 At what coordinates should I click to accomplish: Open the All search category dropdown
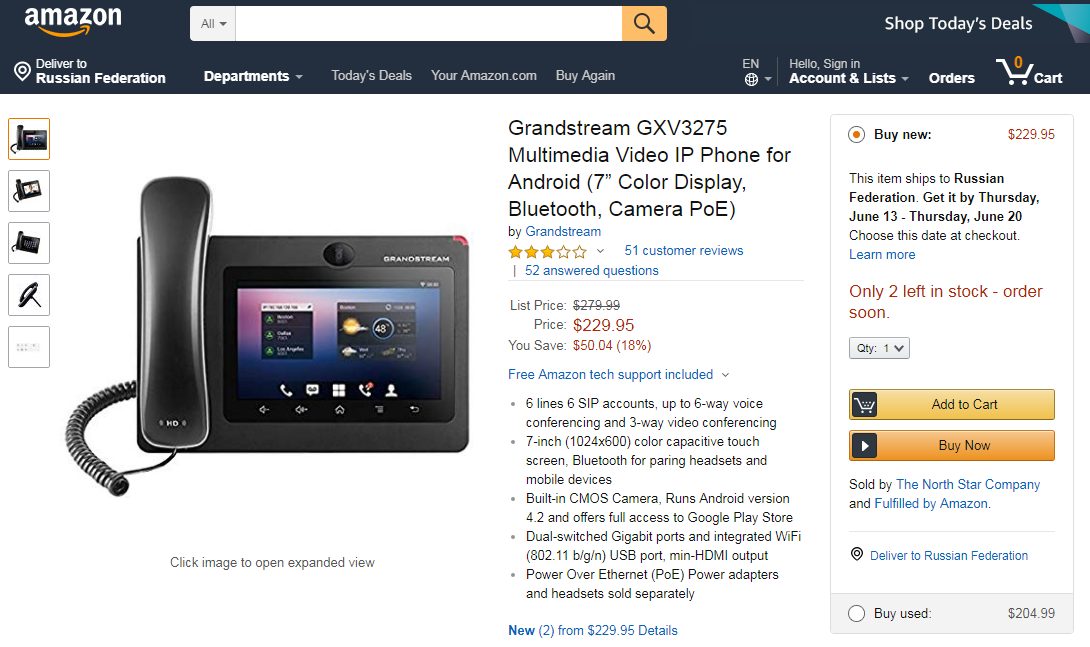pos(213,24)
